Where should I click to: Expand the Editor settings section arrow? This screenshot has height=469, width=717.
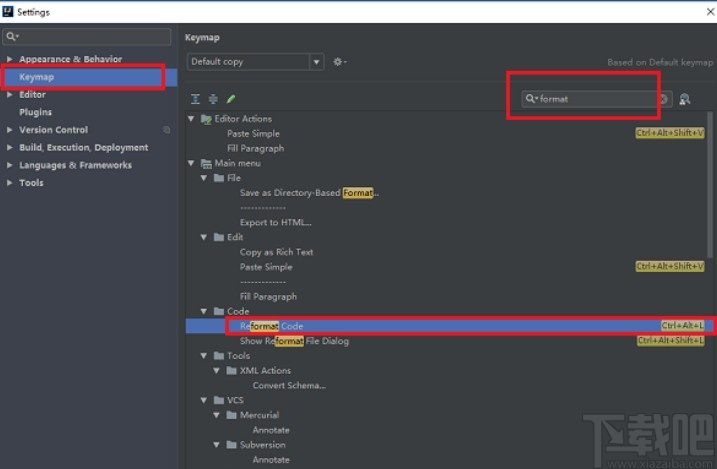click(9, 95)
